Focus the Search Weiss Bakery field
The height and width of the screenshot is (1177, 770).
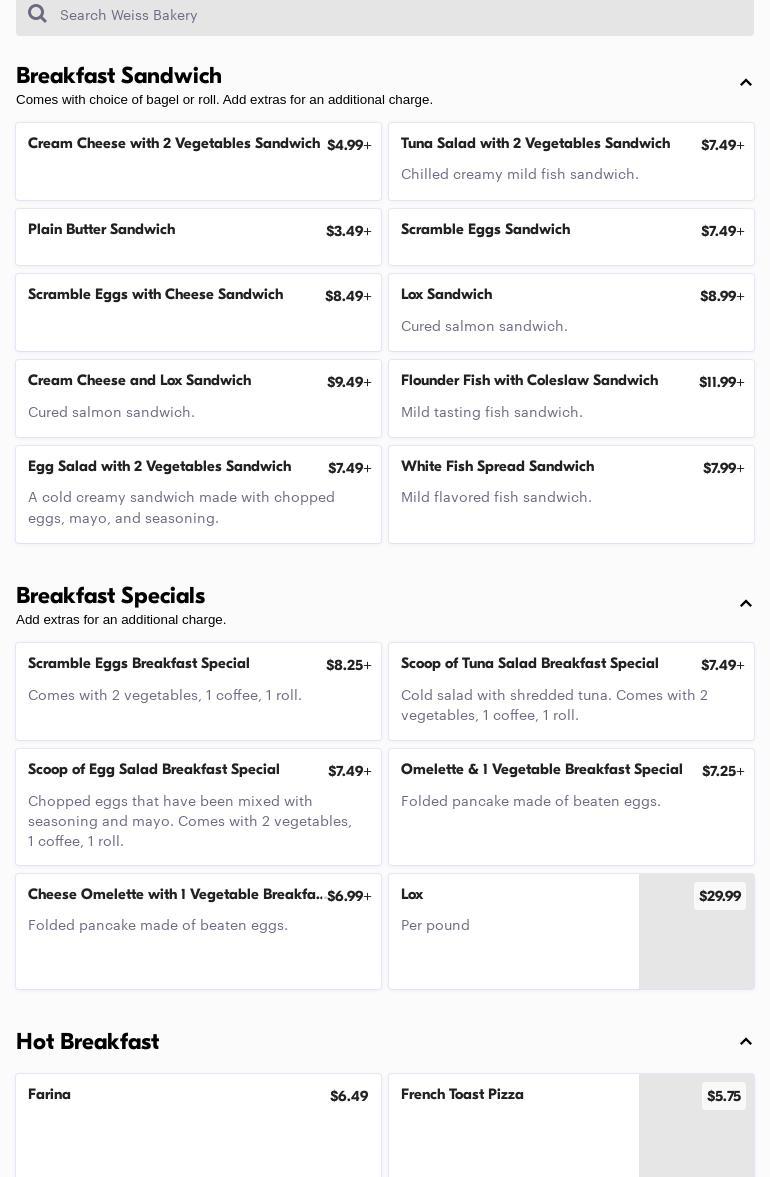click(385, 15)
